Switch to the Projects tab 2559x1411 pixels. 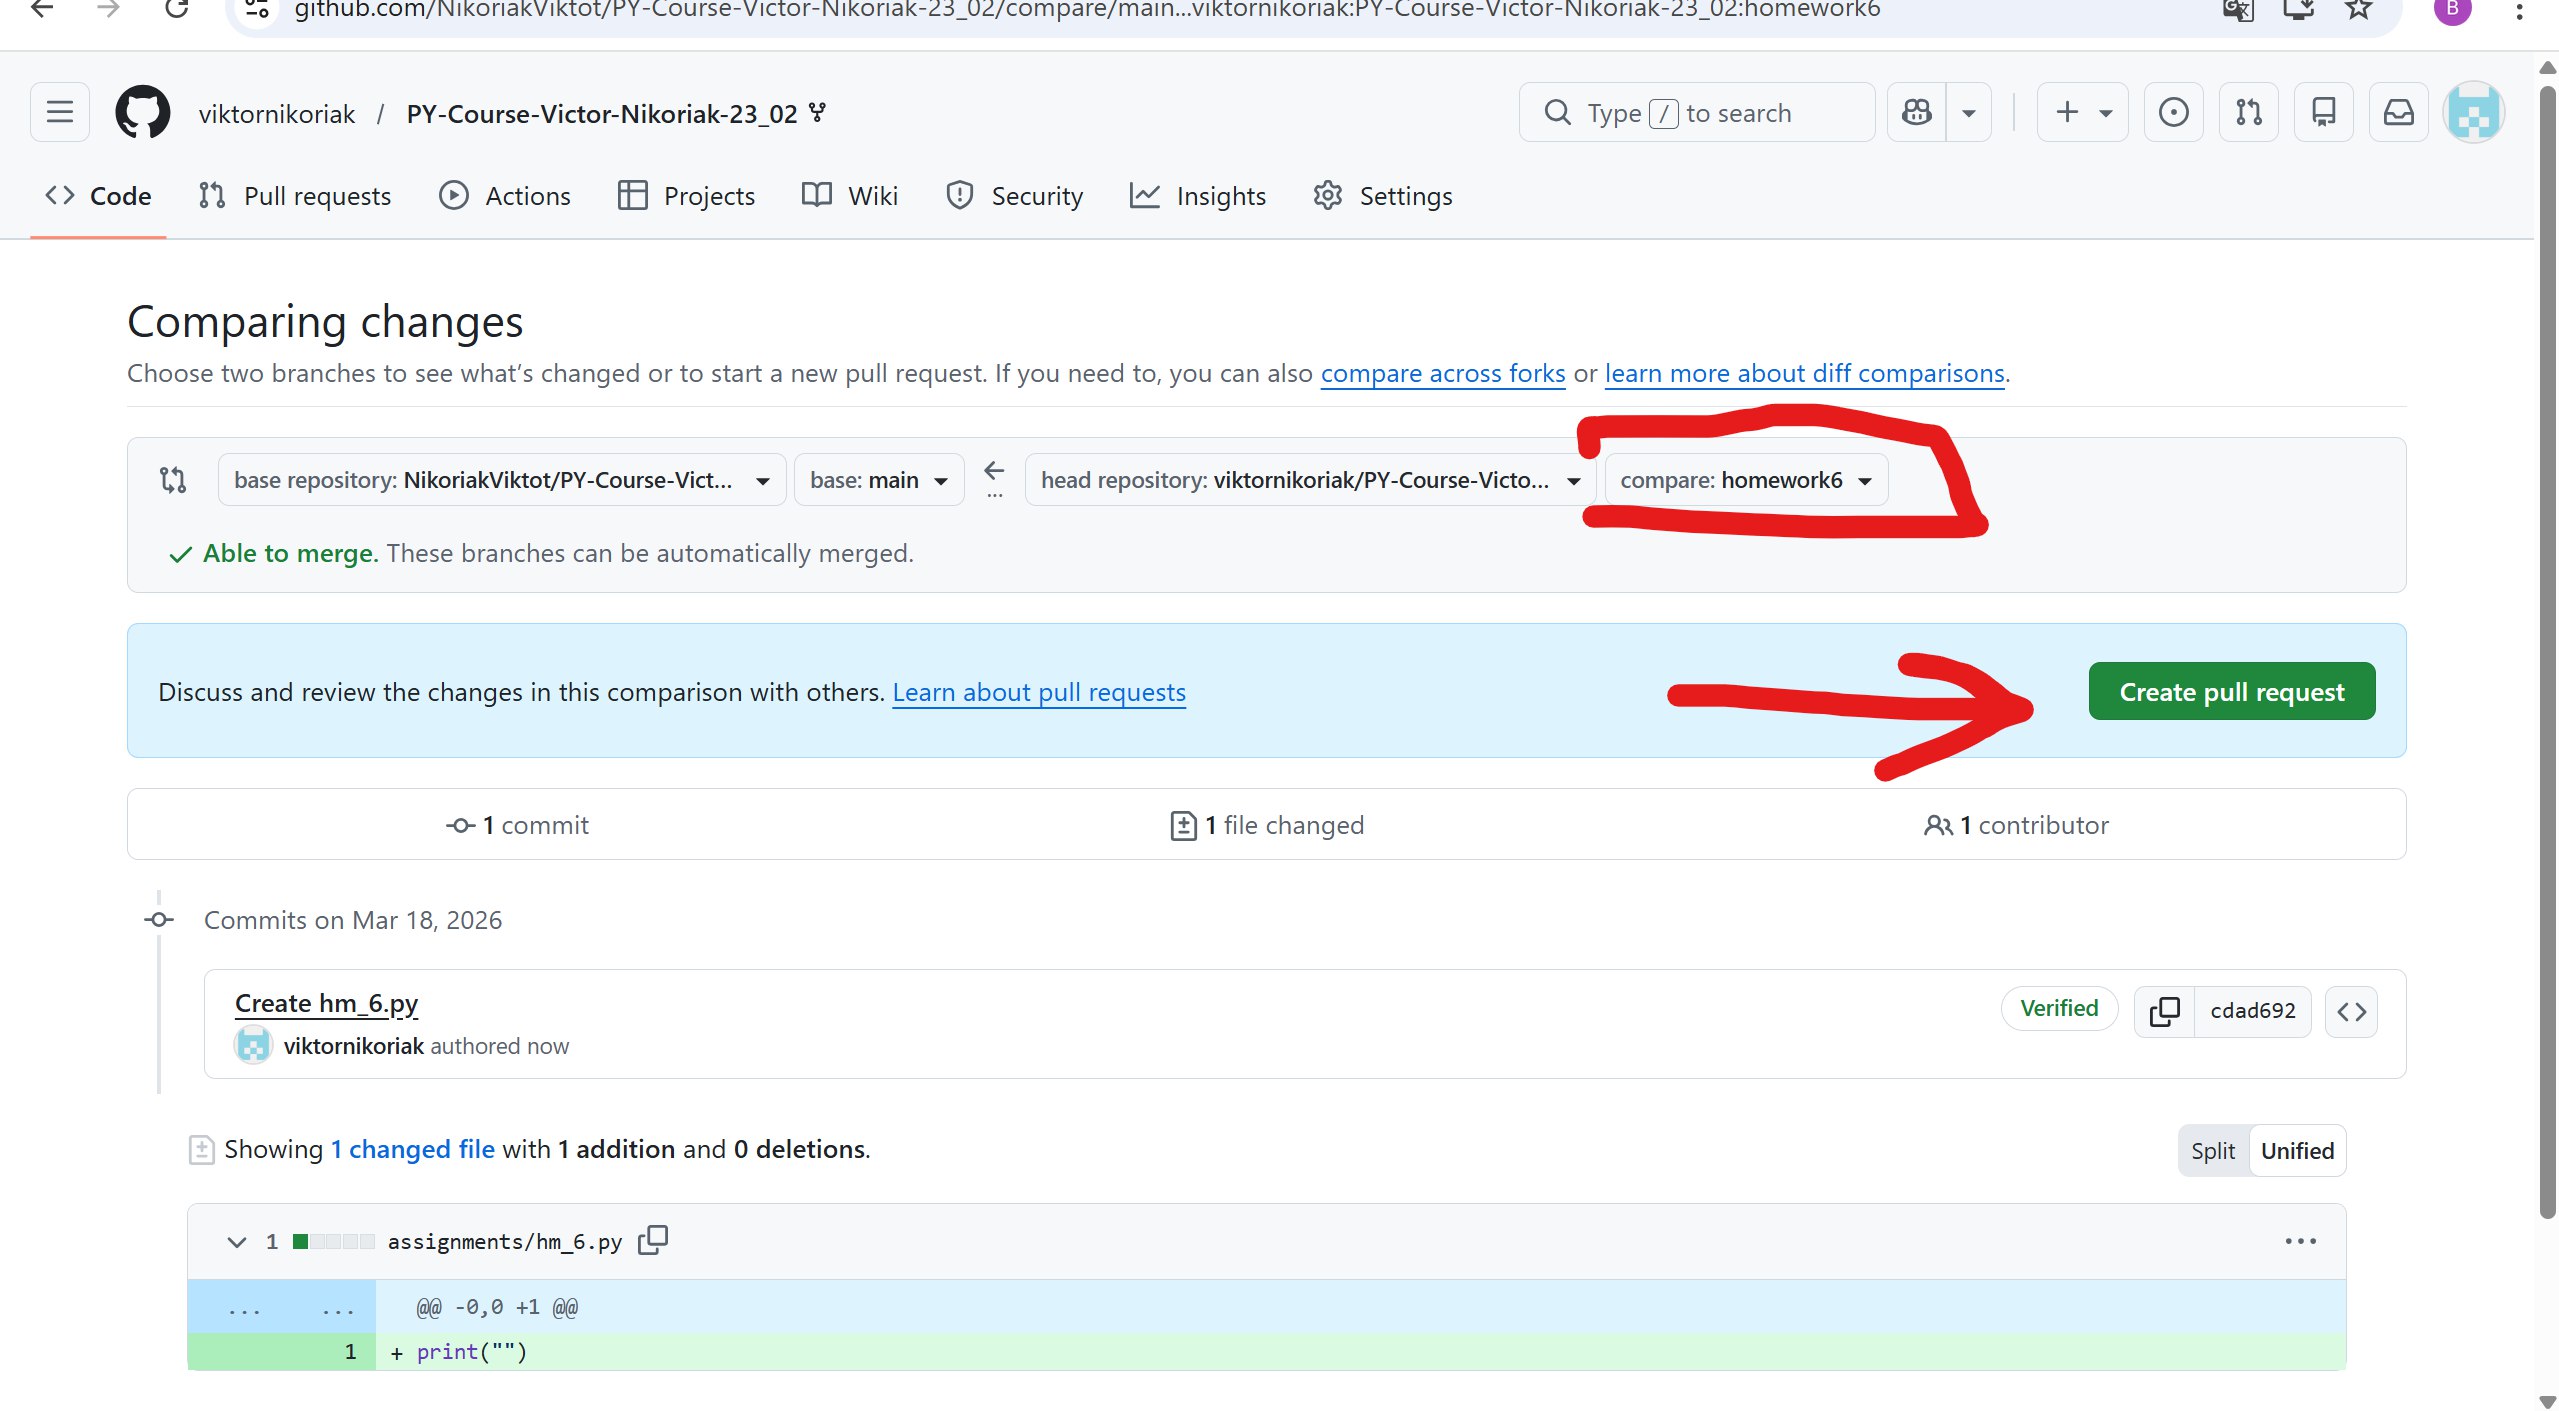click(x=686, y=196)
